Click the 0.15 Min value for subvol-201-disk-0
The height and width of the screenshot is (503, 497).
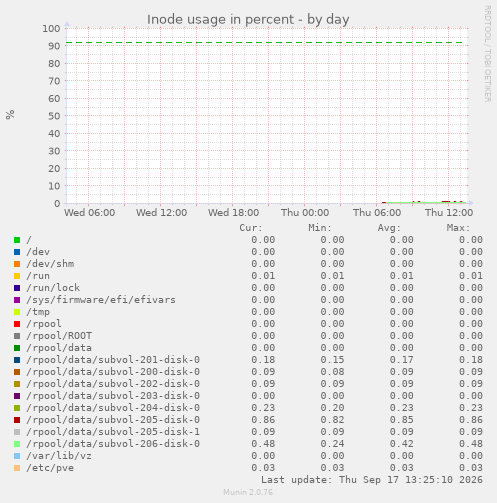[x=332, y=360]
